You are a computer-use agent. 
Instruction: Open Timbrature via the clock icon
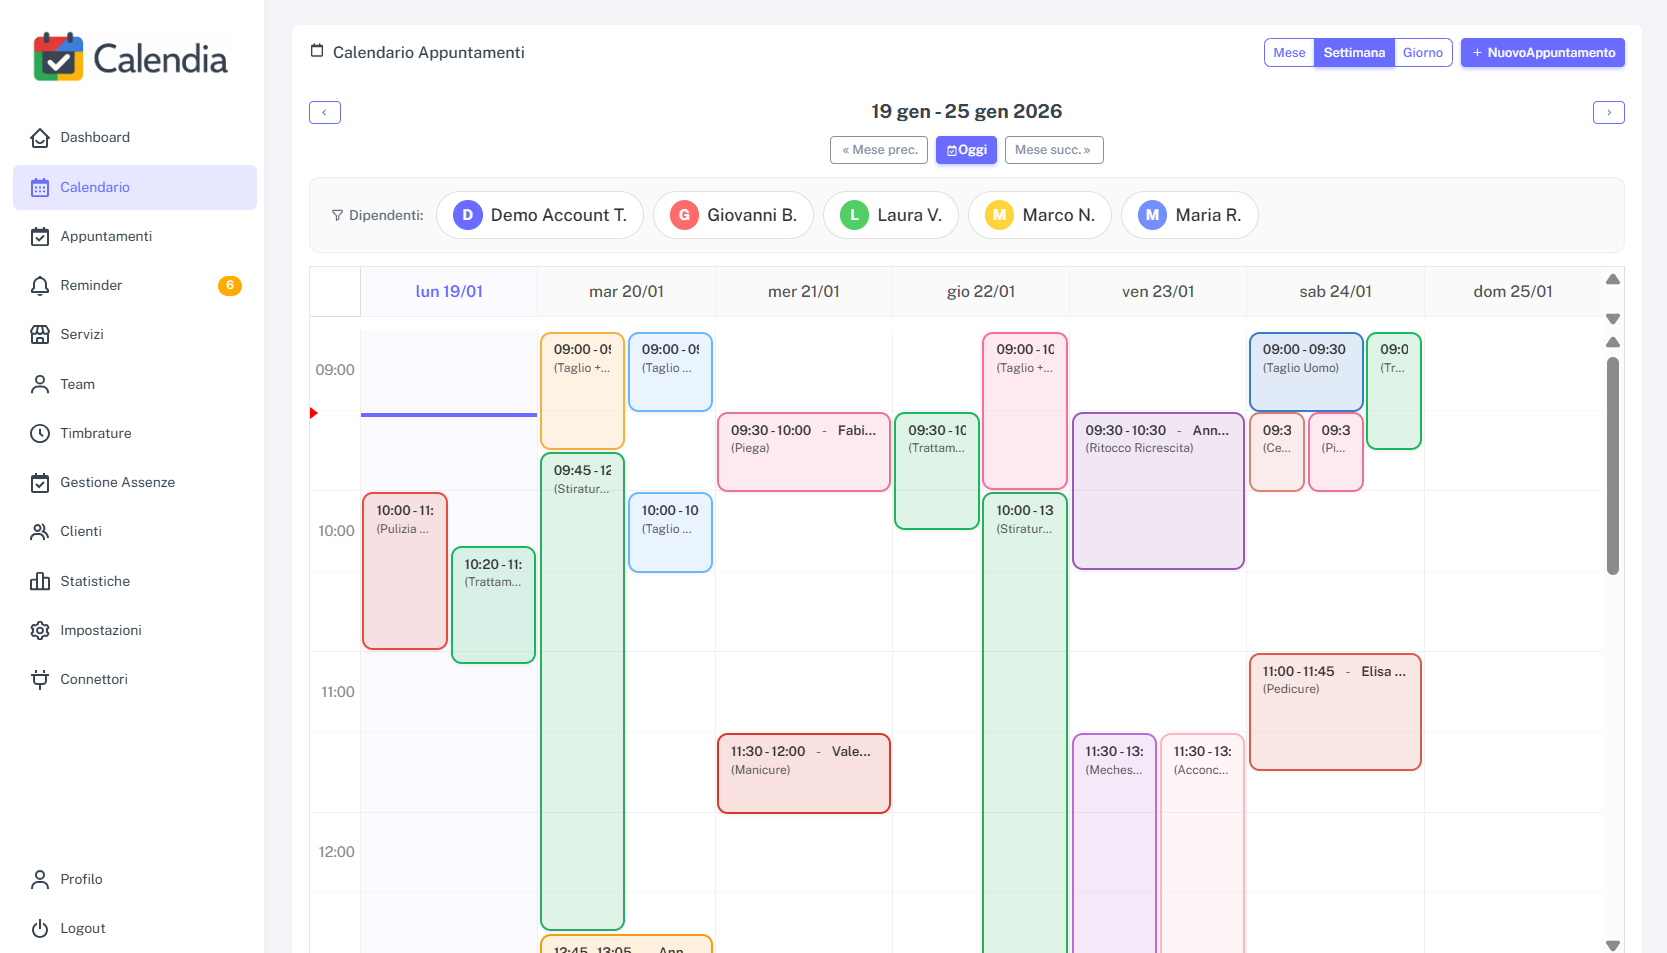(x=40, y=433)
